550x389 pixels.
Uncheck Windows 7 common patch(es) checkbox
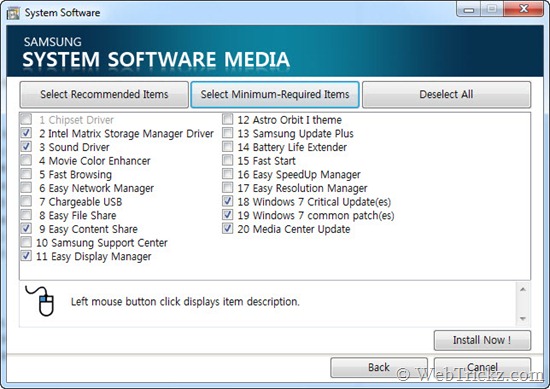tap(228, 215)
